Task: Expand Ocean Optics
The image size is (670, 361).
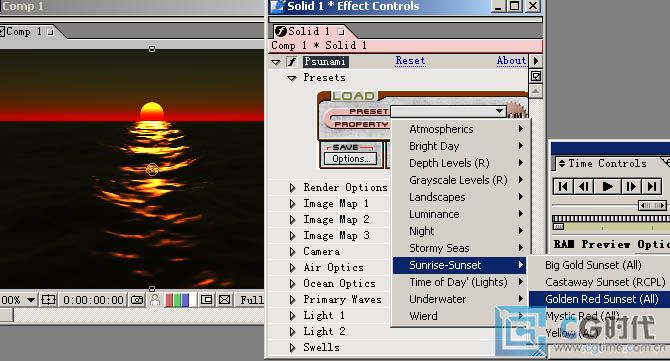Action: pyautogui.click(x=292, y=284)
